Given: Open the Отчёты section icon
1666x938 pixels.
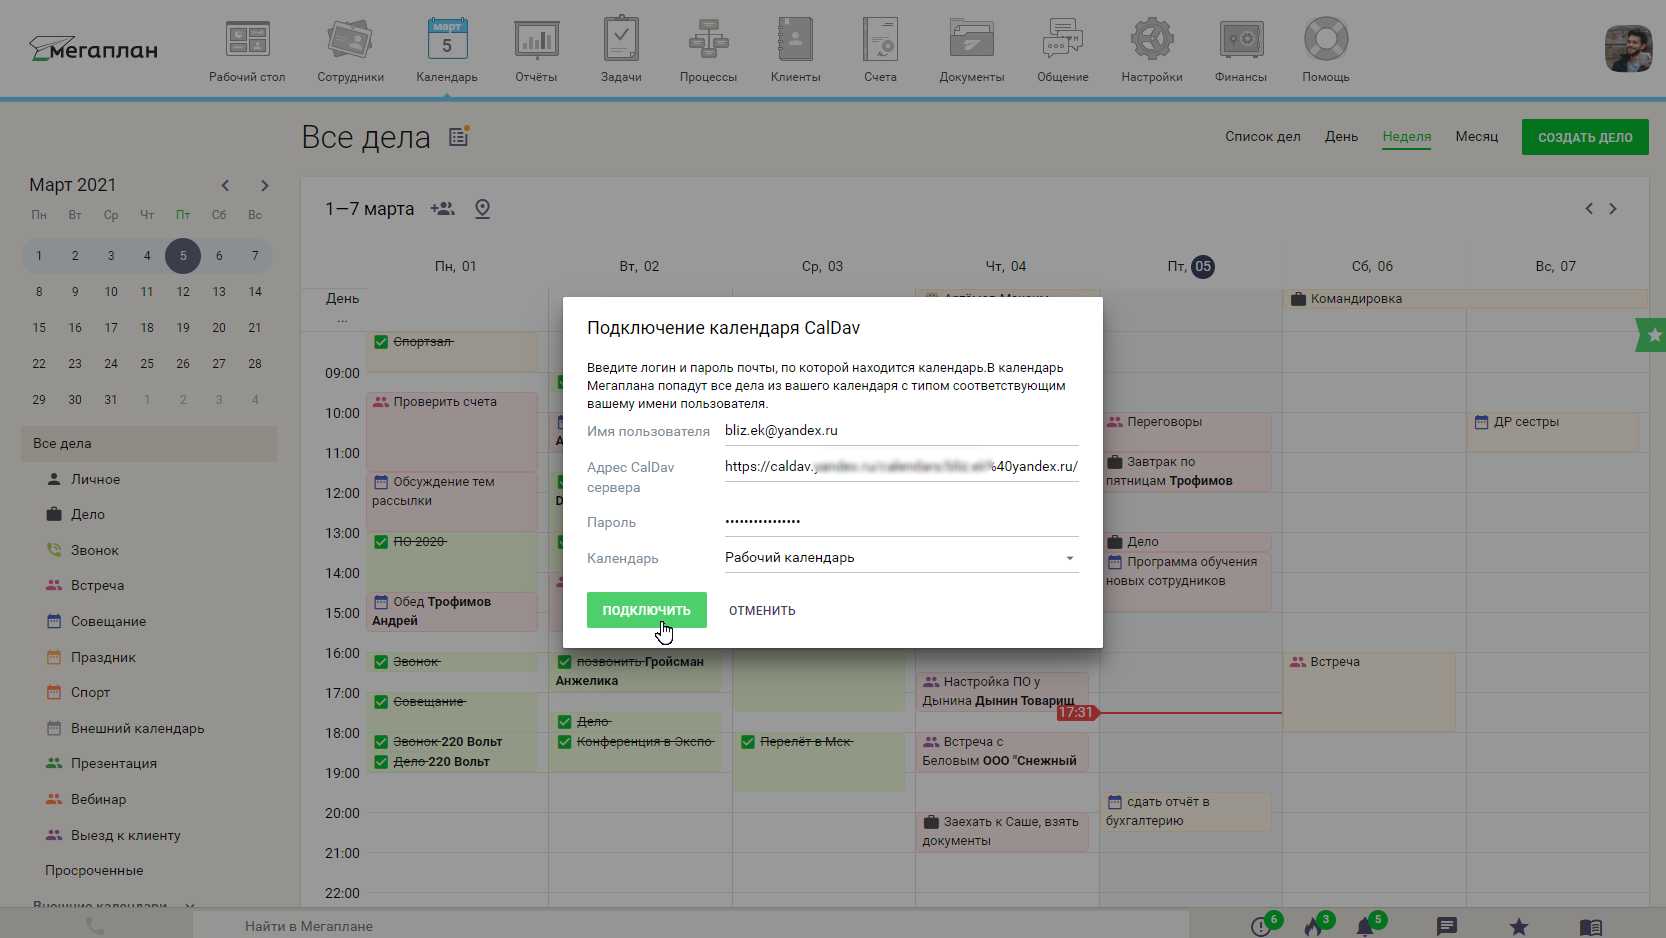Looking at the screenshot, I should click(x=536, y=40).
